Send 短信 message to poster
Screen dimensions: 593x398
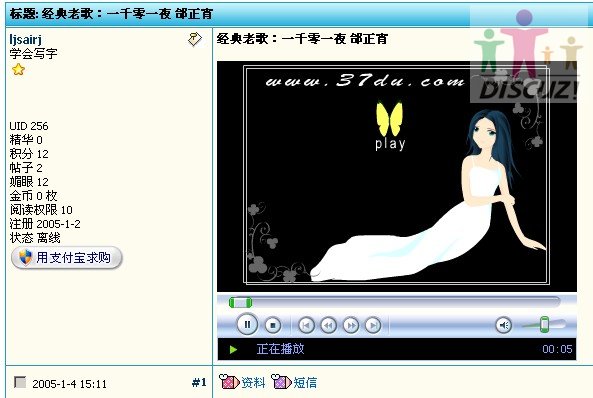click(x=305, y=382)
